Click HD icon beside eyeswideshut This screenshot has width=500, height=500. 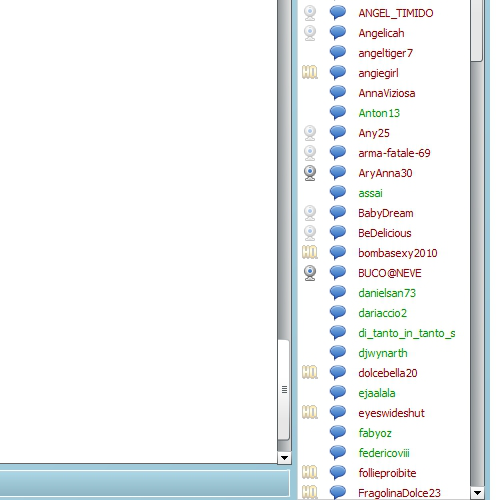310,412
